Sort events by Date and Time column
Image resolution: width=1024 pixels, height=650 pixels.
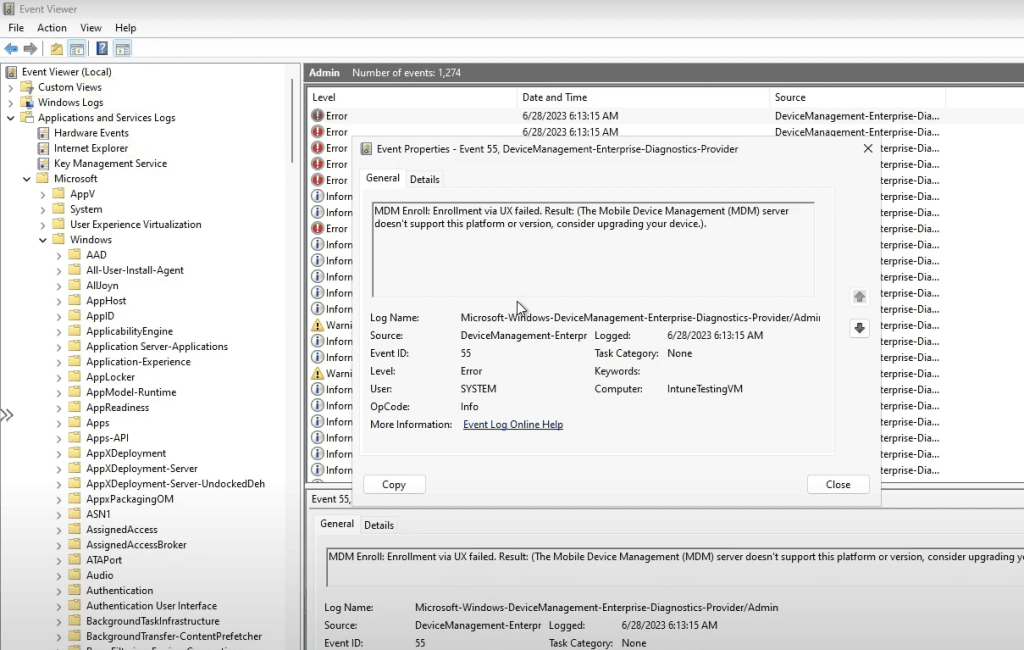554,97
